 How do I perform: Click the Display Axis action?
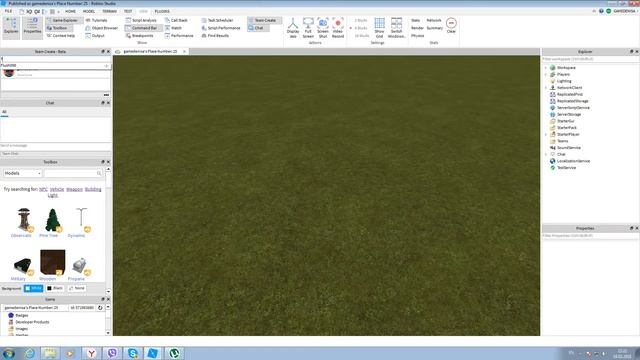293,28
